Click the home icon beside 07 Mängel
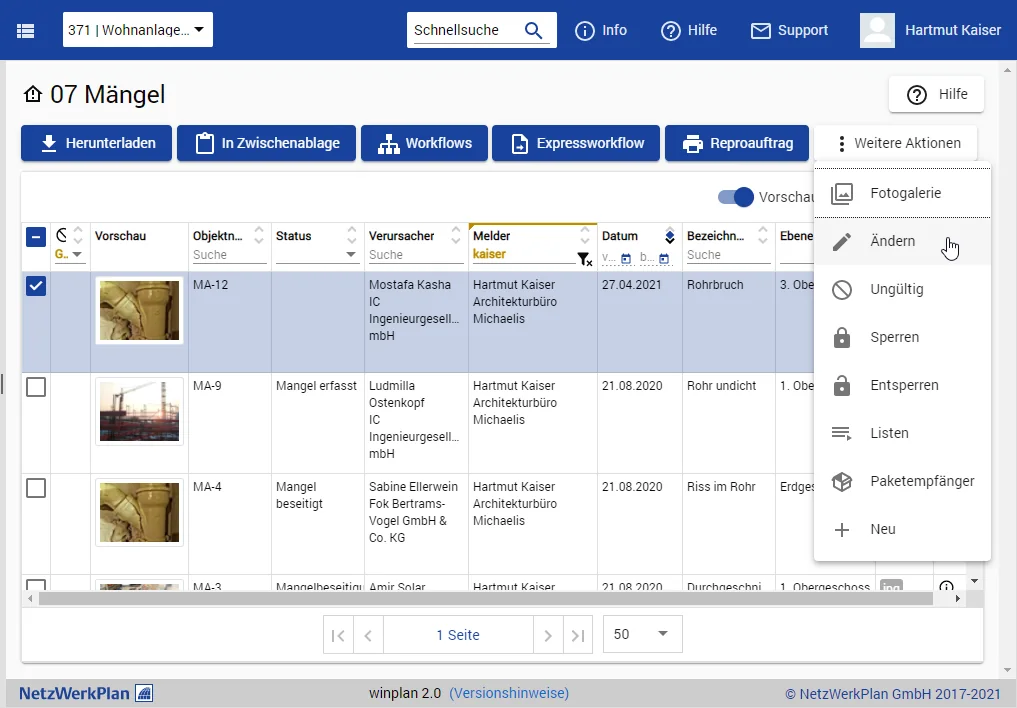 click(x=32, y=95)
